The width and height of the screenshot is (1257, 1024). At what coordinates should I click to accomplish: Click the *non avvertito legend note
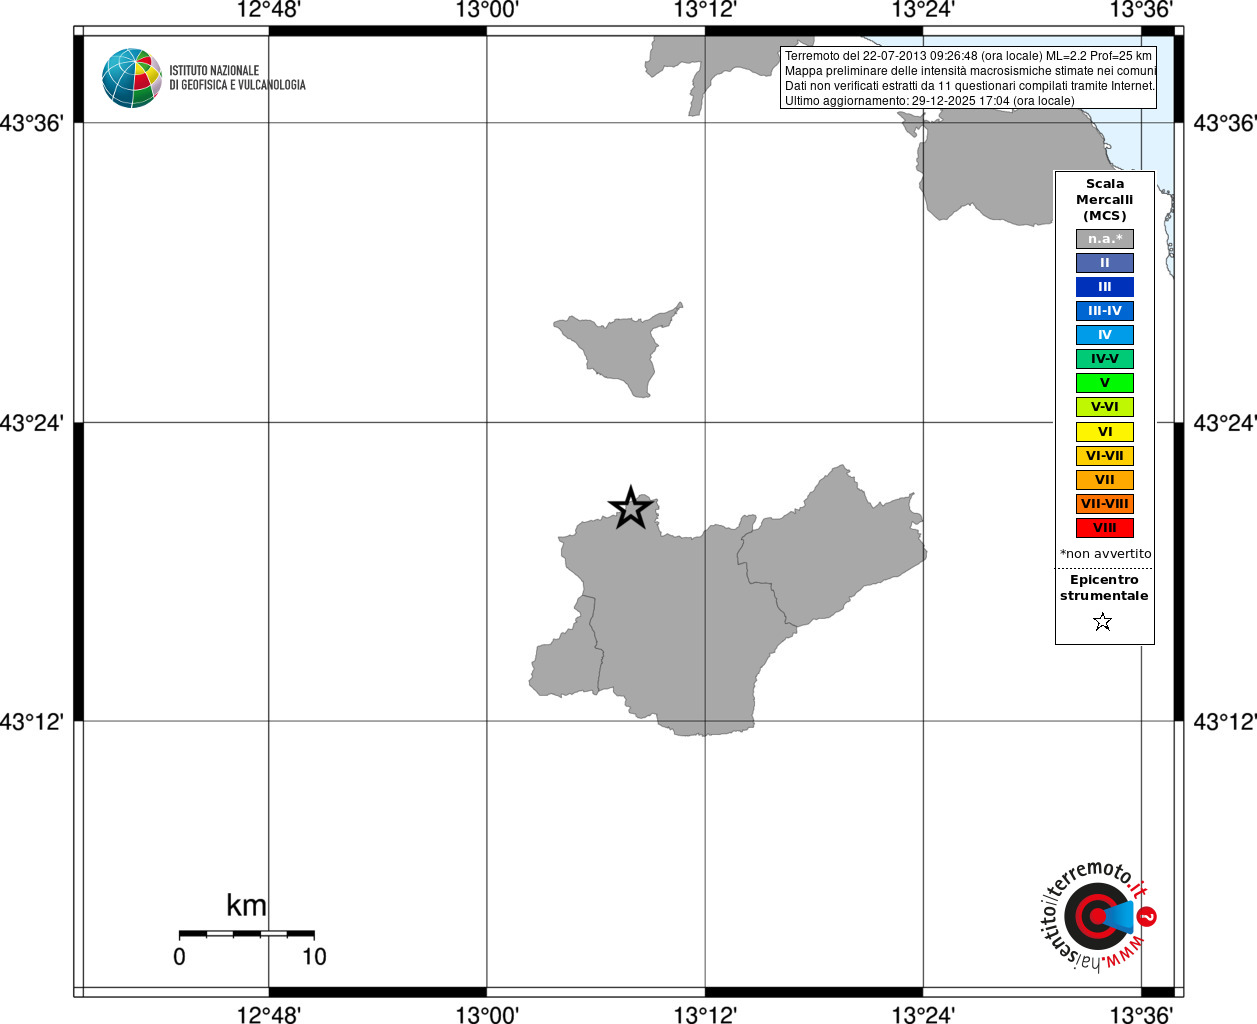pyautogui.click(x=1105, y=554)
